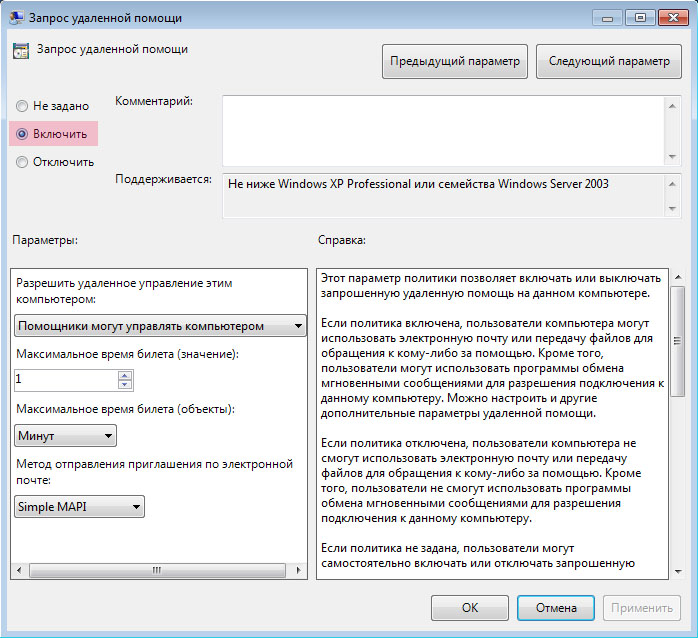Confirm with the OK button
Screen dimensions: 698x638
pos(470,608)
